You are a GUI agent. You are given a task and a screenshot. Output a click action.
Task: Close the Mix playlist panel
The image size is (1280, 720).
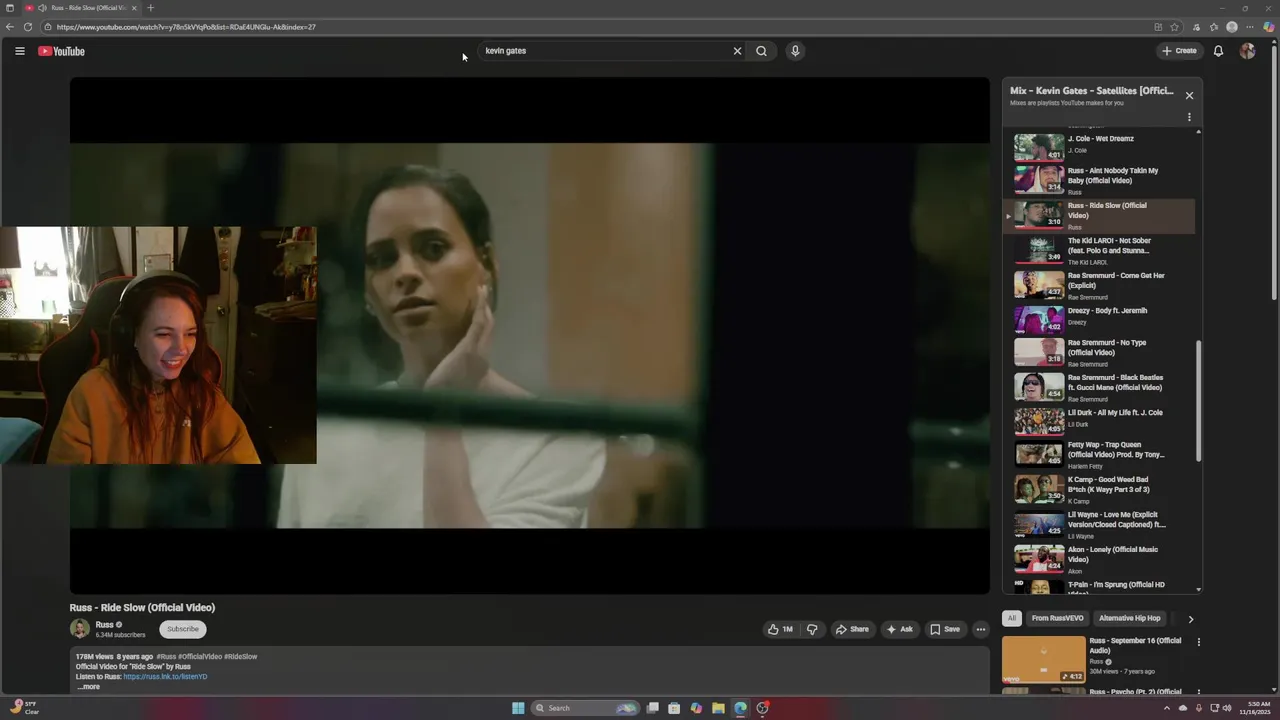click(x=1189, y=95)
